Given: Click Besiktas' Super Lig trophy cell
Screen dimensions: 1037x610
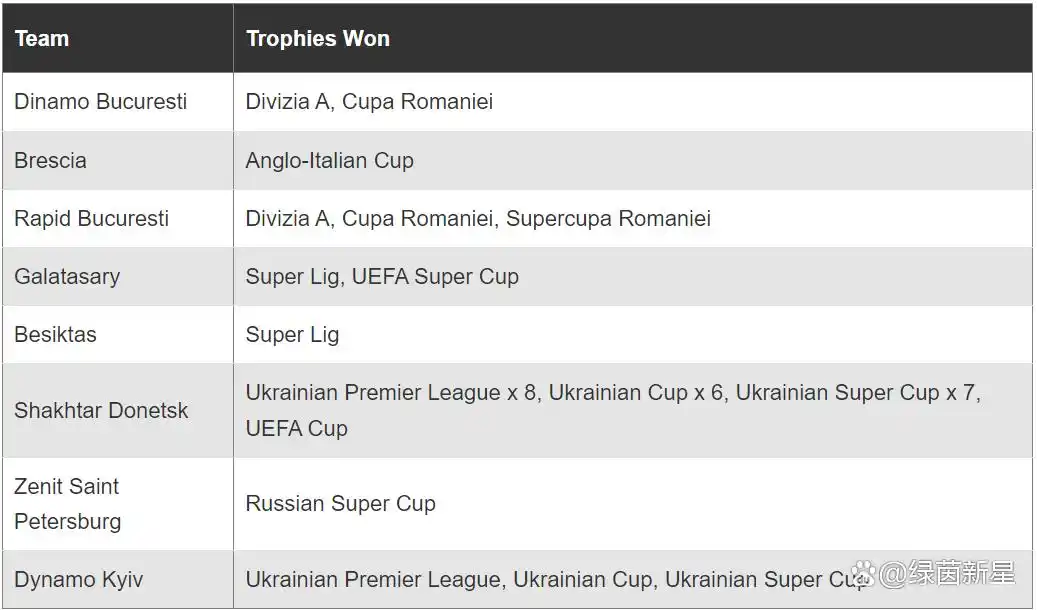Looking at the screenshot, I should pos(633,334).
